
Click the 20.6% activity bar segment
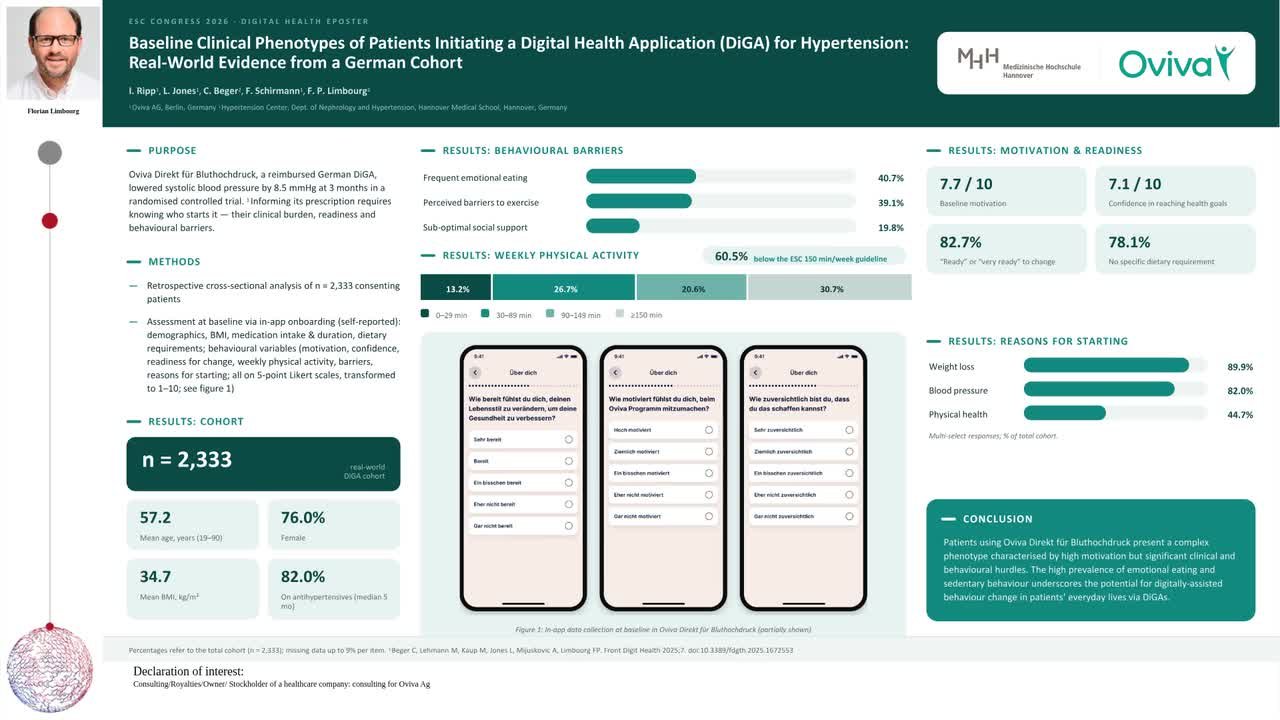coord(692,288)
